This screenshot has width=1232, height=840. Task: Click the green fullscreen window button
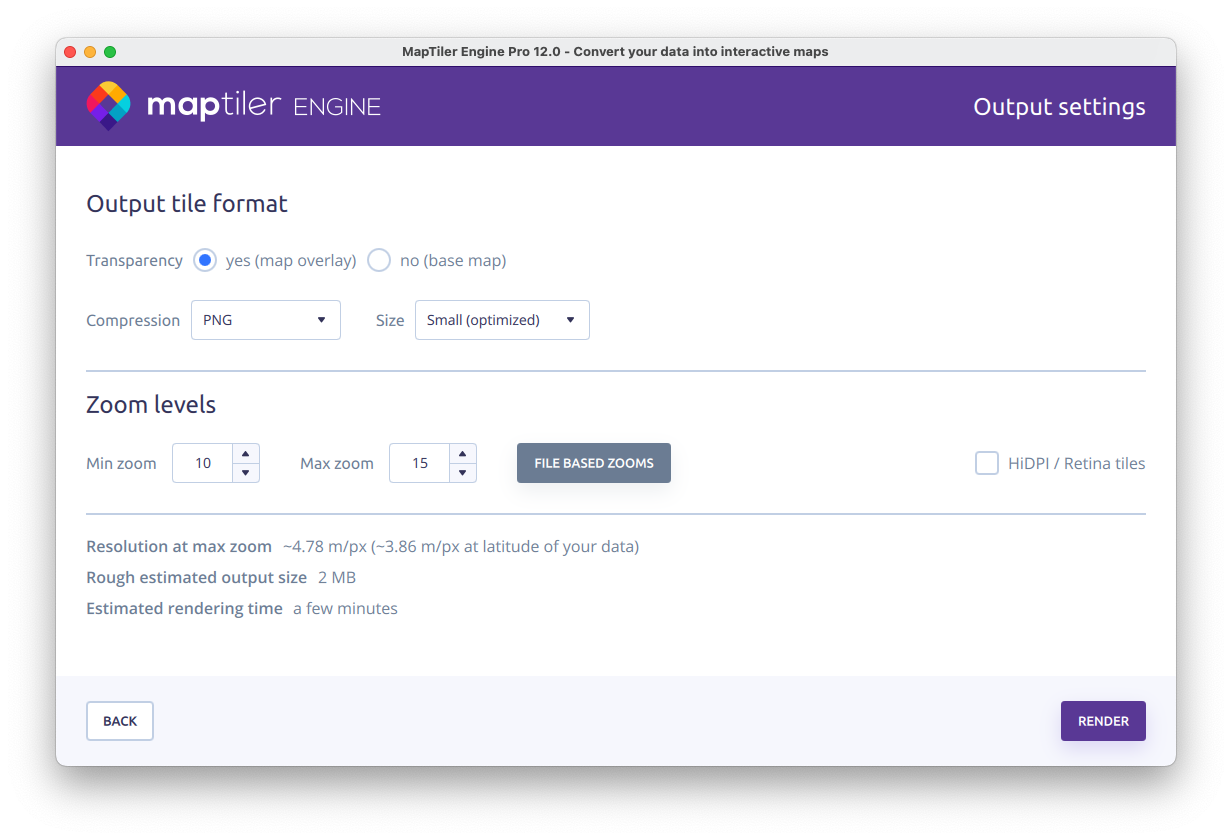(x=110, y=52)
